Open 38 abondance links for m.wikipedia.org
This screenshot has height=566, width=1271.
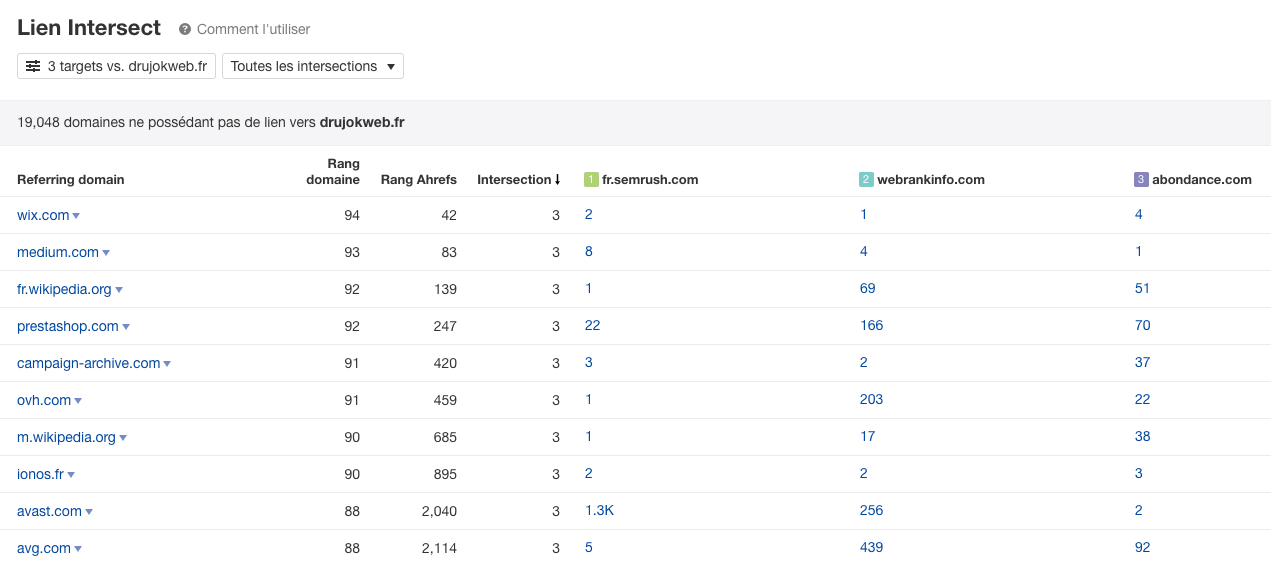(1142, 436)
